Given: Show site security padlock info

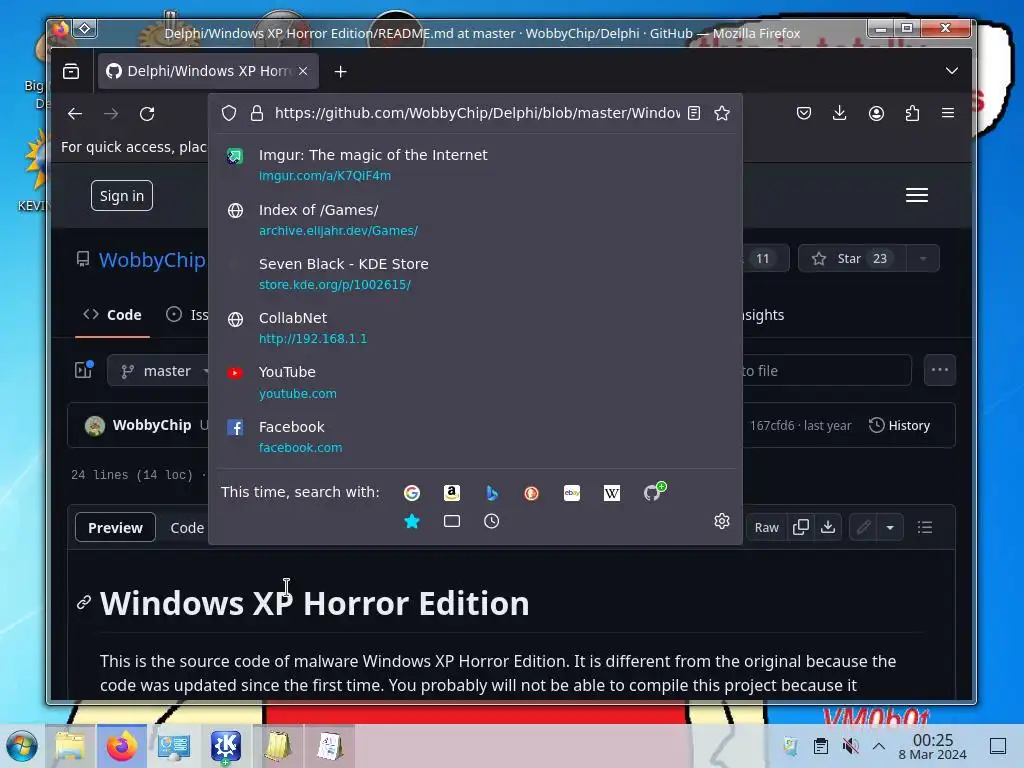Looking at the screenshot, I should coord(257,114).
